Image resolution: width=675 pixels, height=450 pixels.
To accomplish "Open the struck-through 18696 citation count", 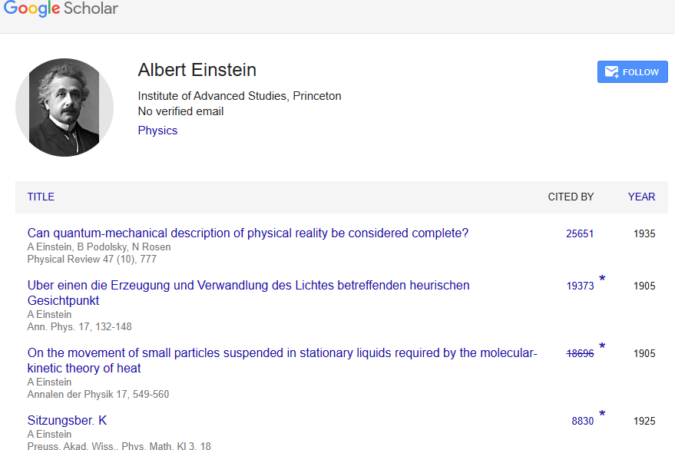I will point(580,354).
